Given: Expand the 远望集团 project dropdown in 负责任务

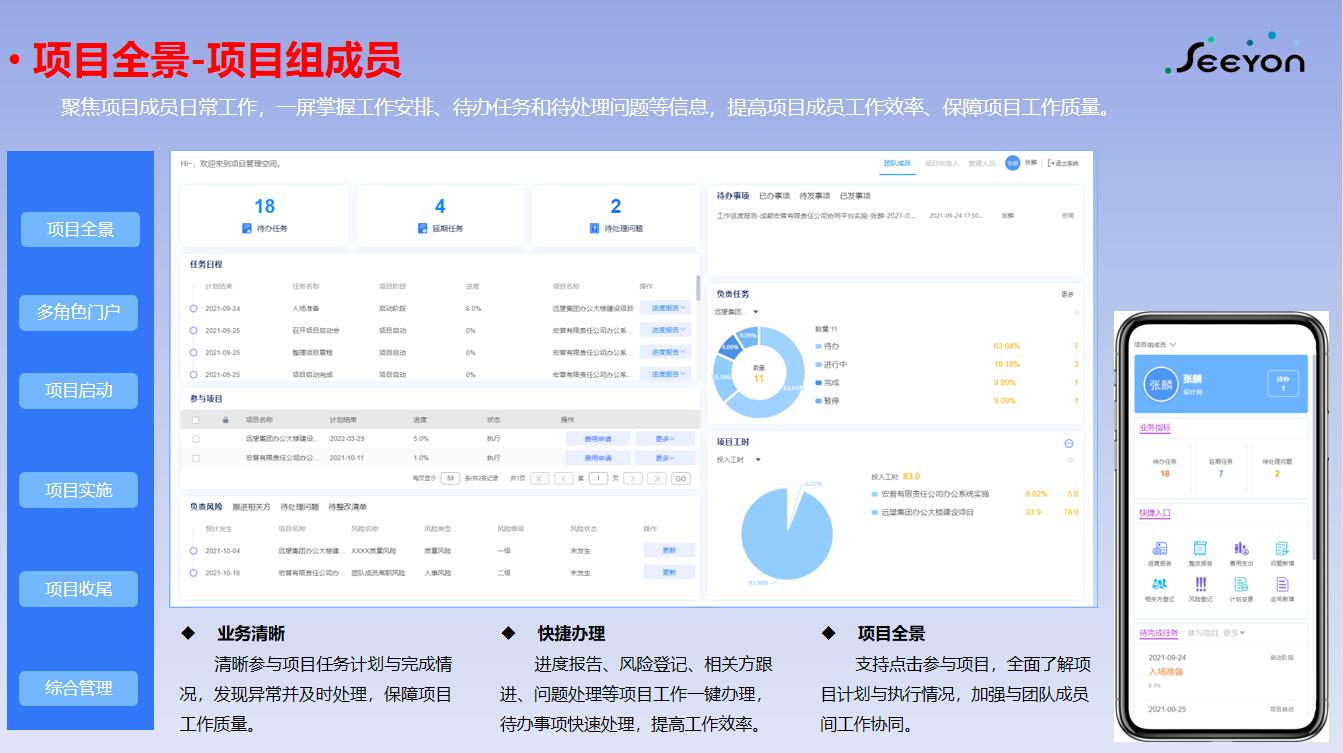Looking at the screenshot, I should coord(755,312).
